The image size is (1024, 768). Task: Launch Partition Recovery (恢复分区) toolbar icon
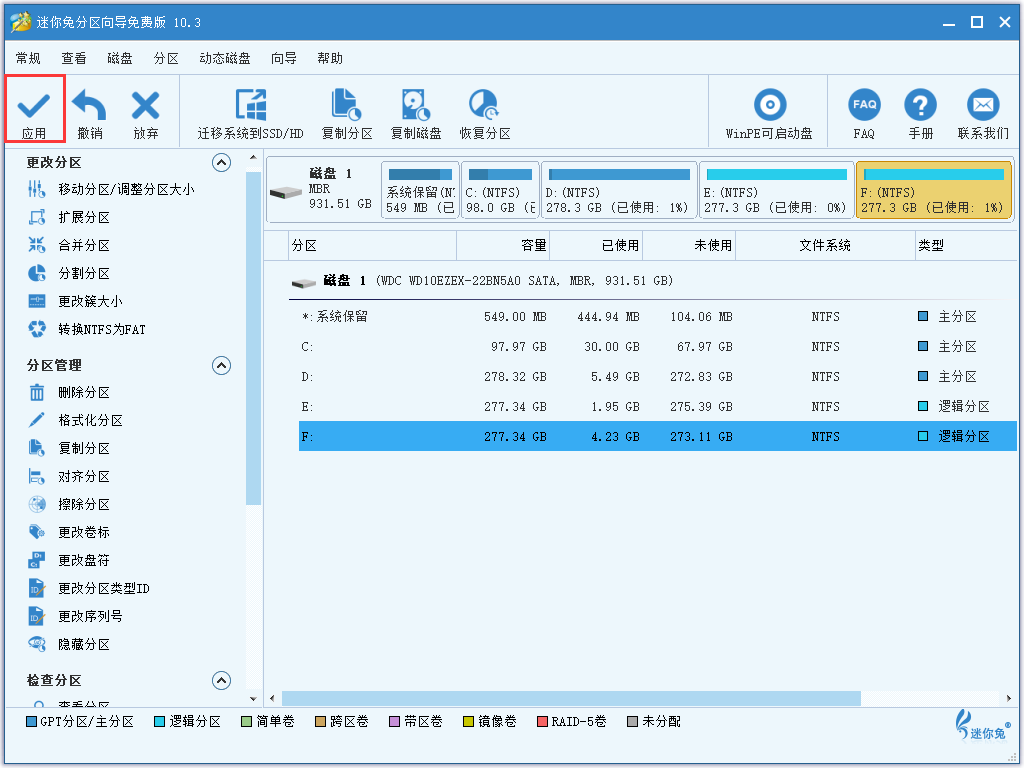(484, 104)
